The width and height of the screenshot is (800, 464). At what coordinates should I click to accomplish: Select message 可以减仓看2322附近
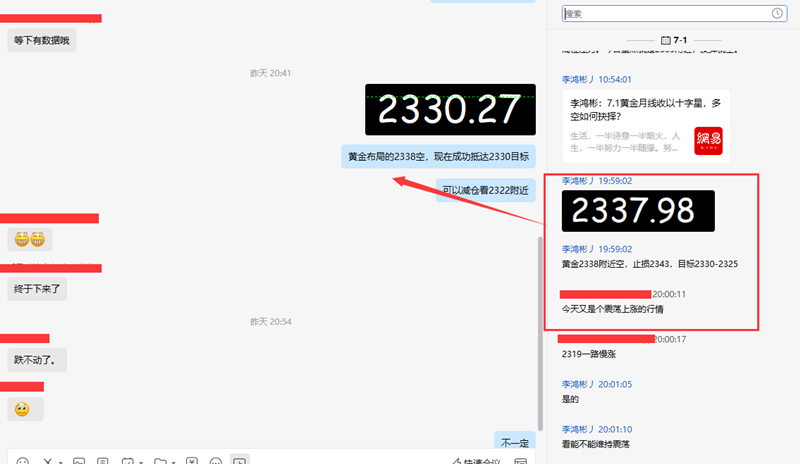[x=485, y=190]
